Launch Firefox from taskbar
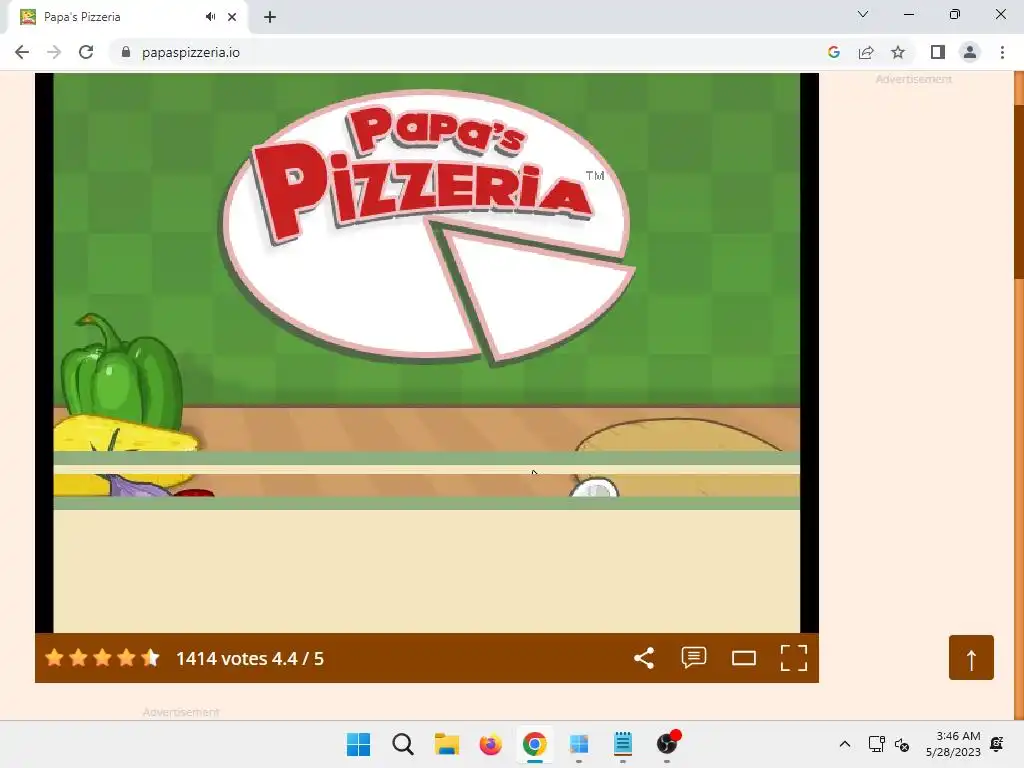 click(490, 744)
